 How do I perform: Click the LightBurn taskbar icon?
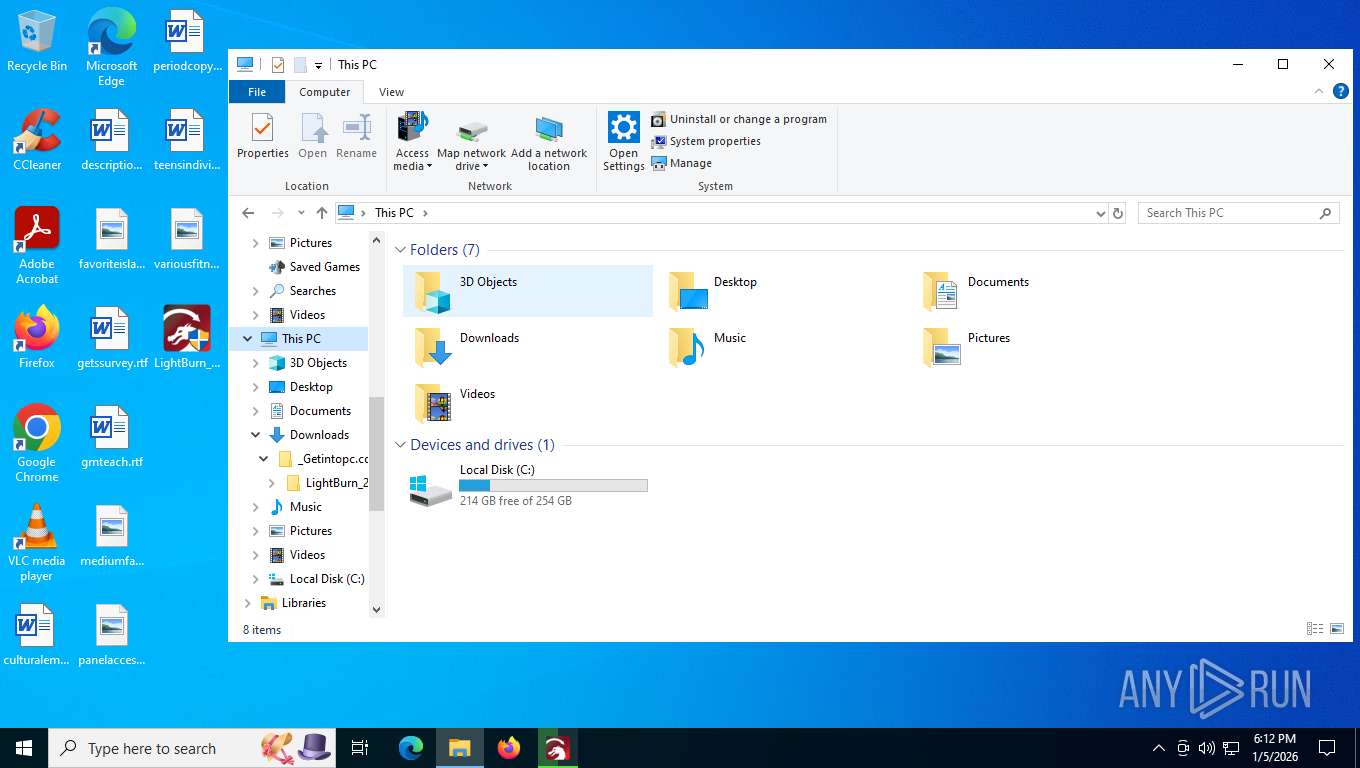(557, 748)
